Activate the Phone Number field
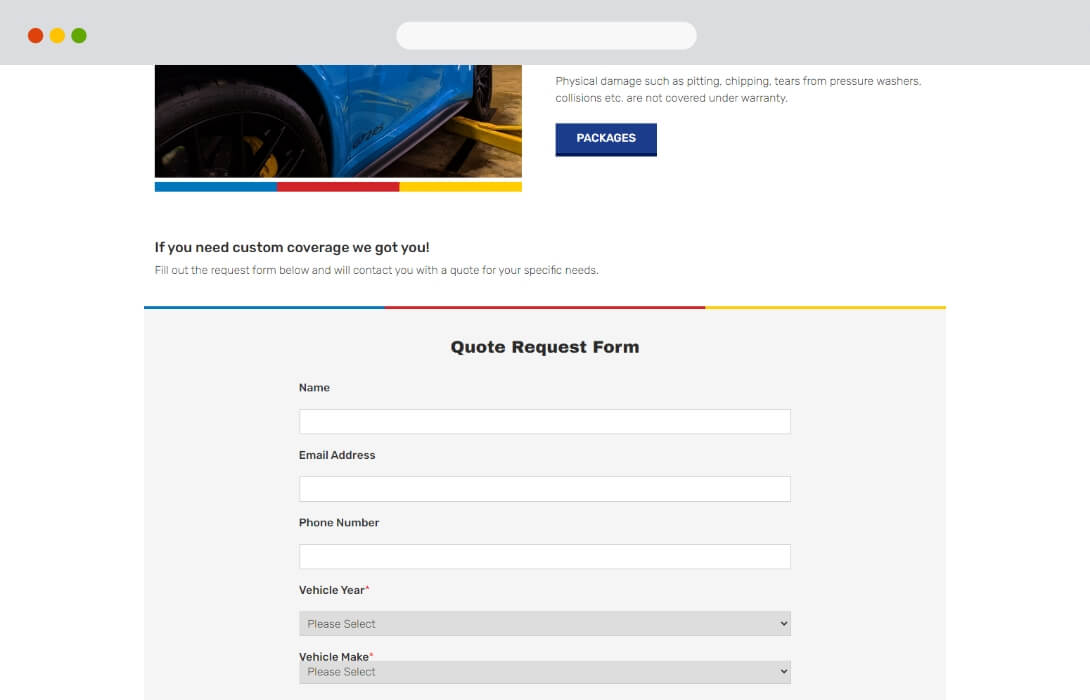Image resolution: width=1090 pixels, height=700 pixels. click(x=544, y=556)
